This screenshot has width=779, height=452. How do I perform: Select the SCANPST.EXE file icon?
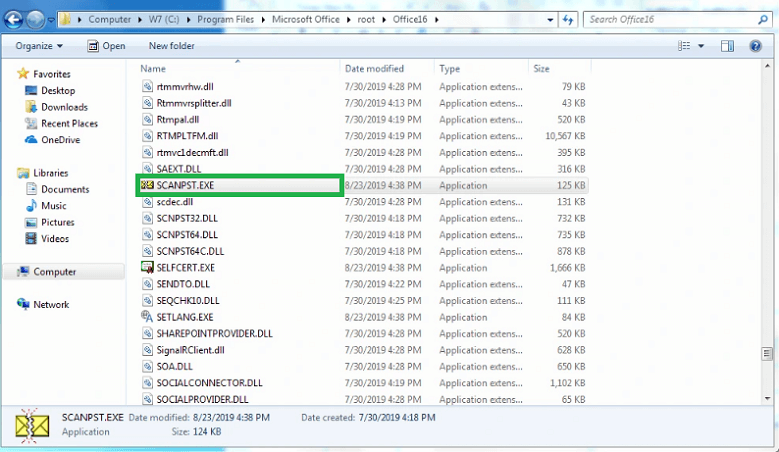pos(147,185)
